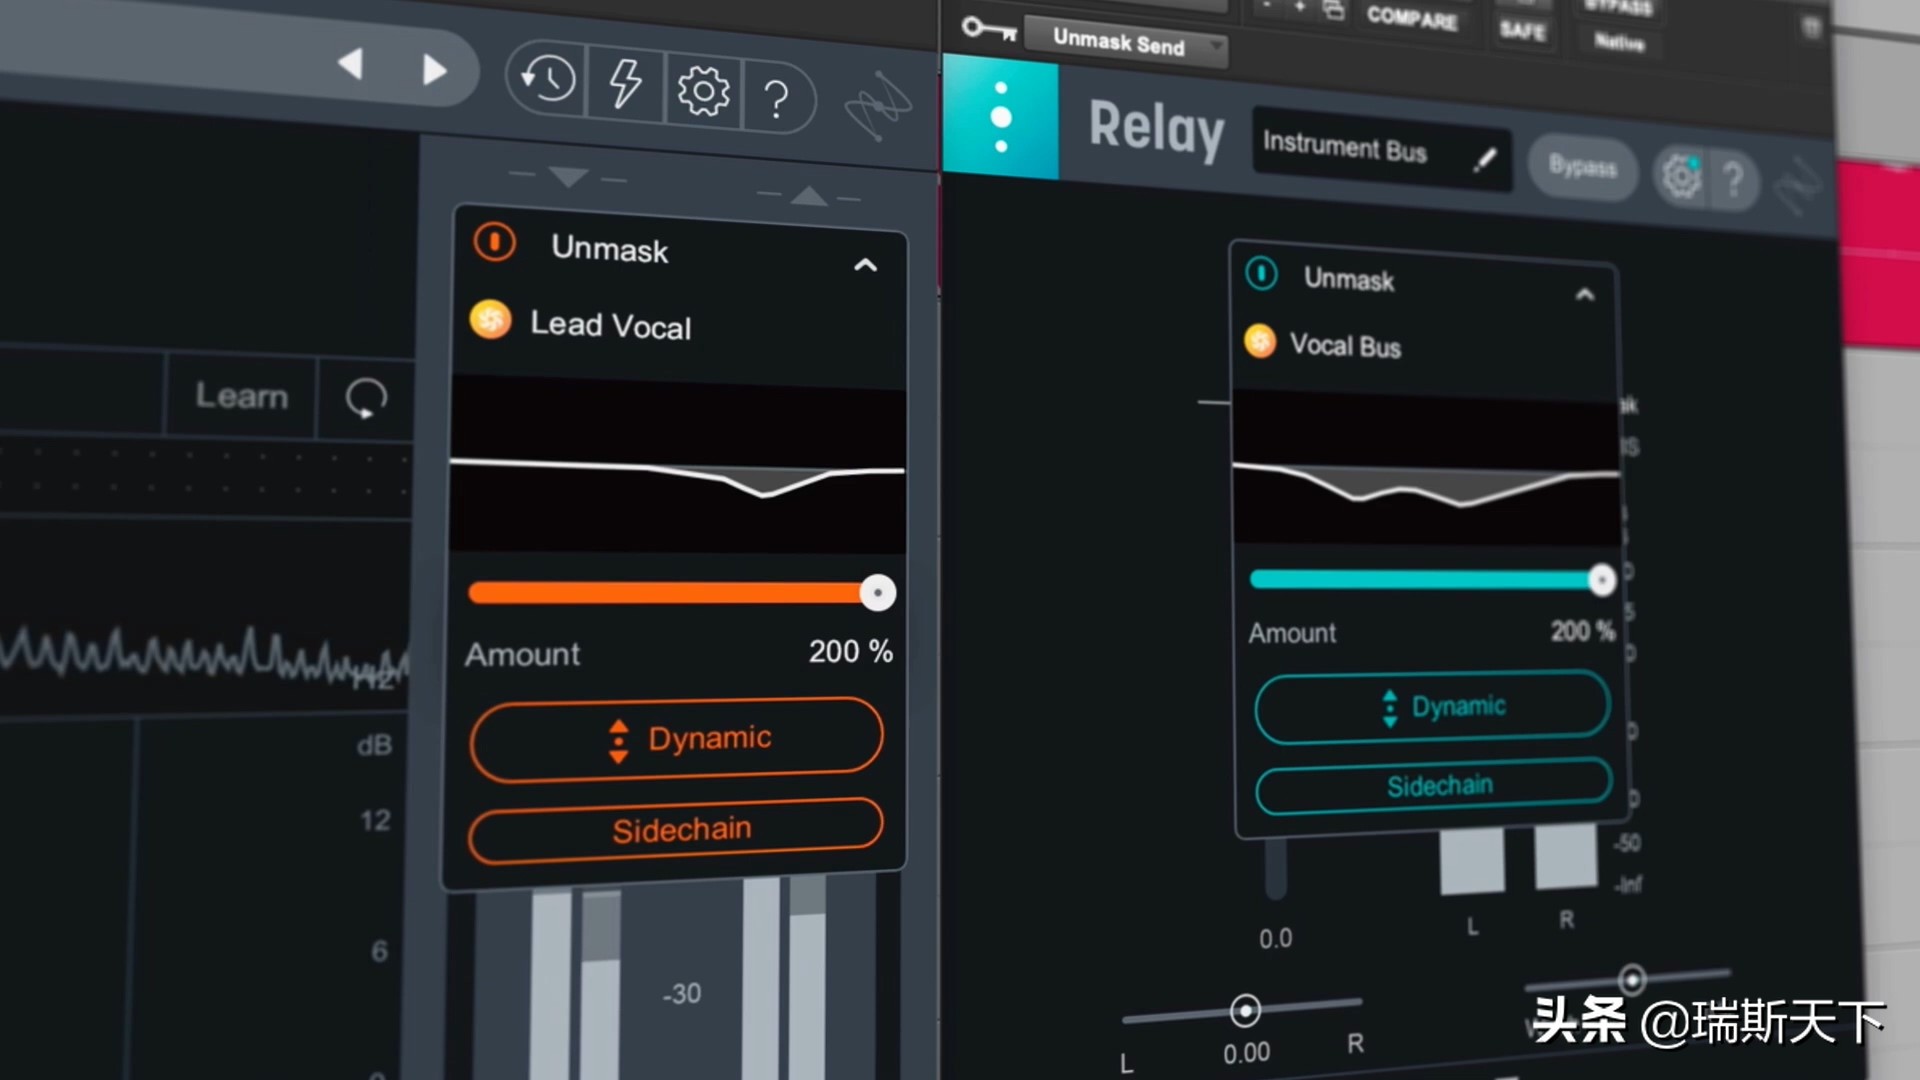The width and height of the screenshot is (1920, 1080).
Task: Drag the Amount slider on Lead Vocal
Action: 874,592
